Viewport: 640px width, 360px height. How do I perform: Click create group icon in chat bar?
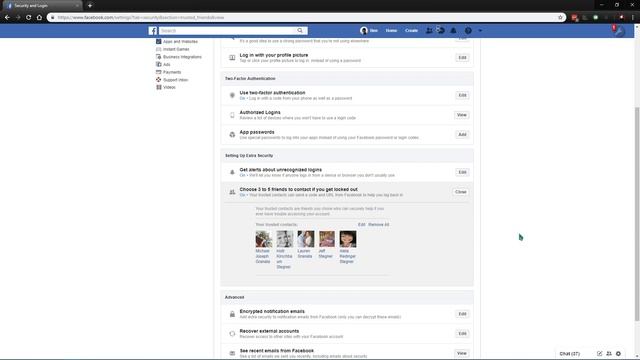point(609,354)
